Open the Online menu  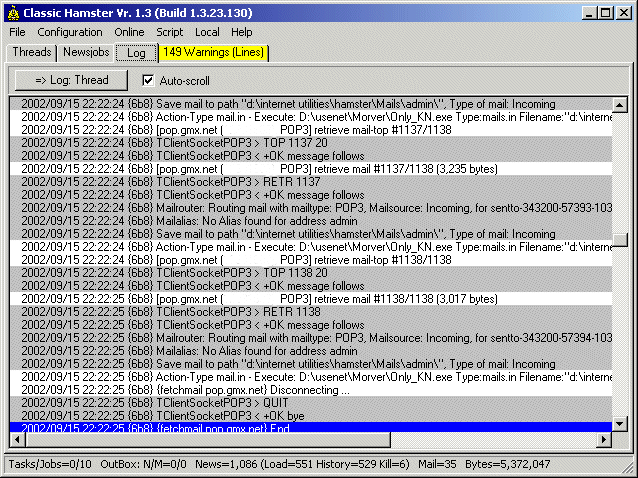[x=129, y=32]
